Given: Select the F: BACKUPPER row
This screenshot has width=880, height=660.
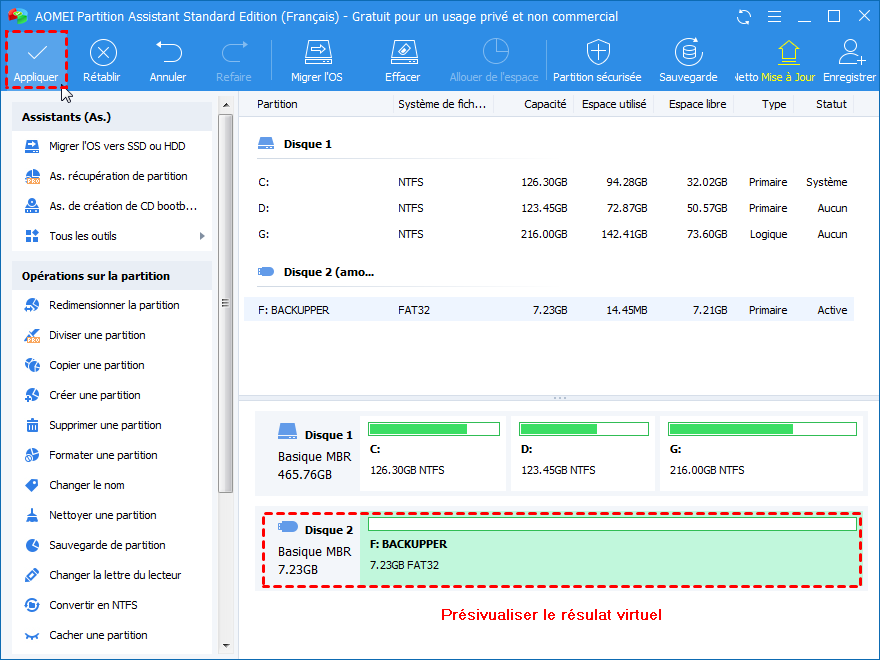Looking at the screenshot, I should [x=549, y=310].
